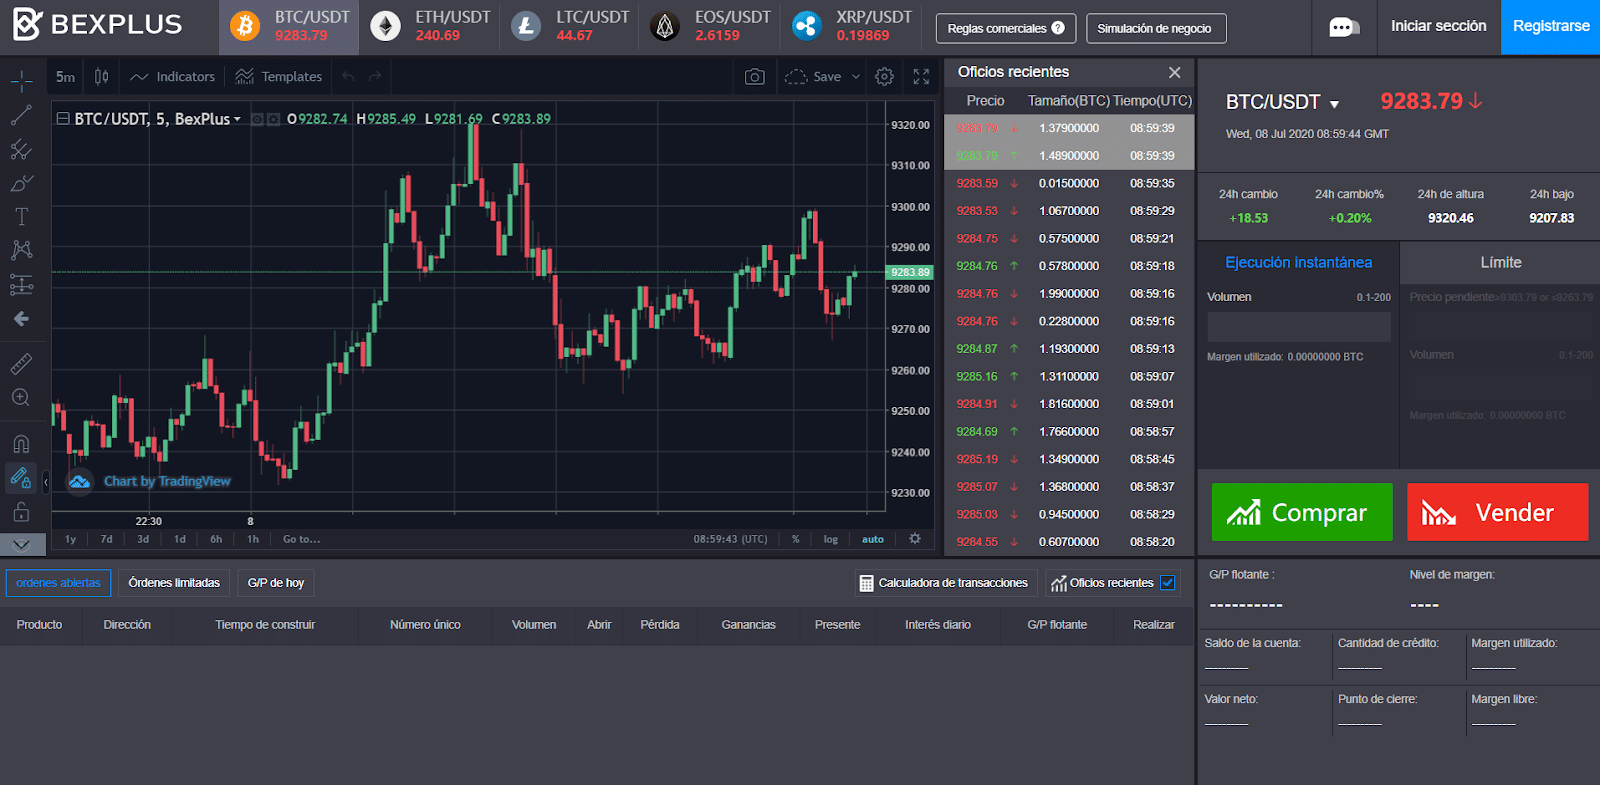1600x785 pixels.
Task: Toggle log scale on chart
Action: [x=831, y=539]
